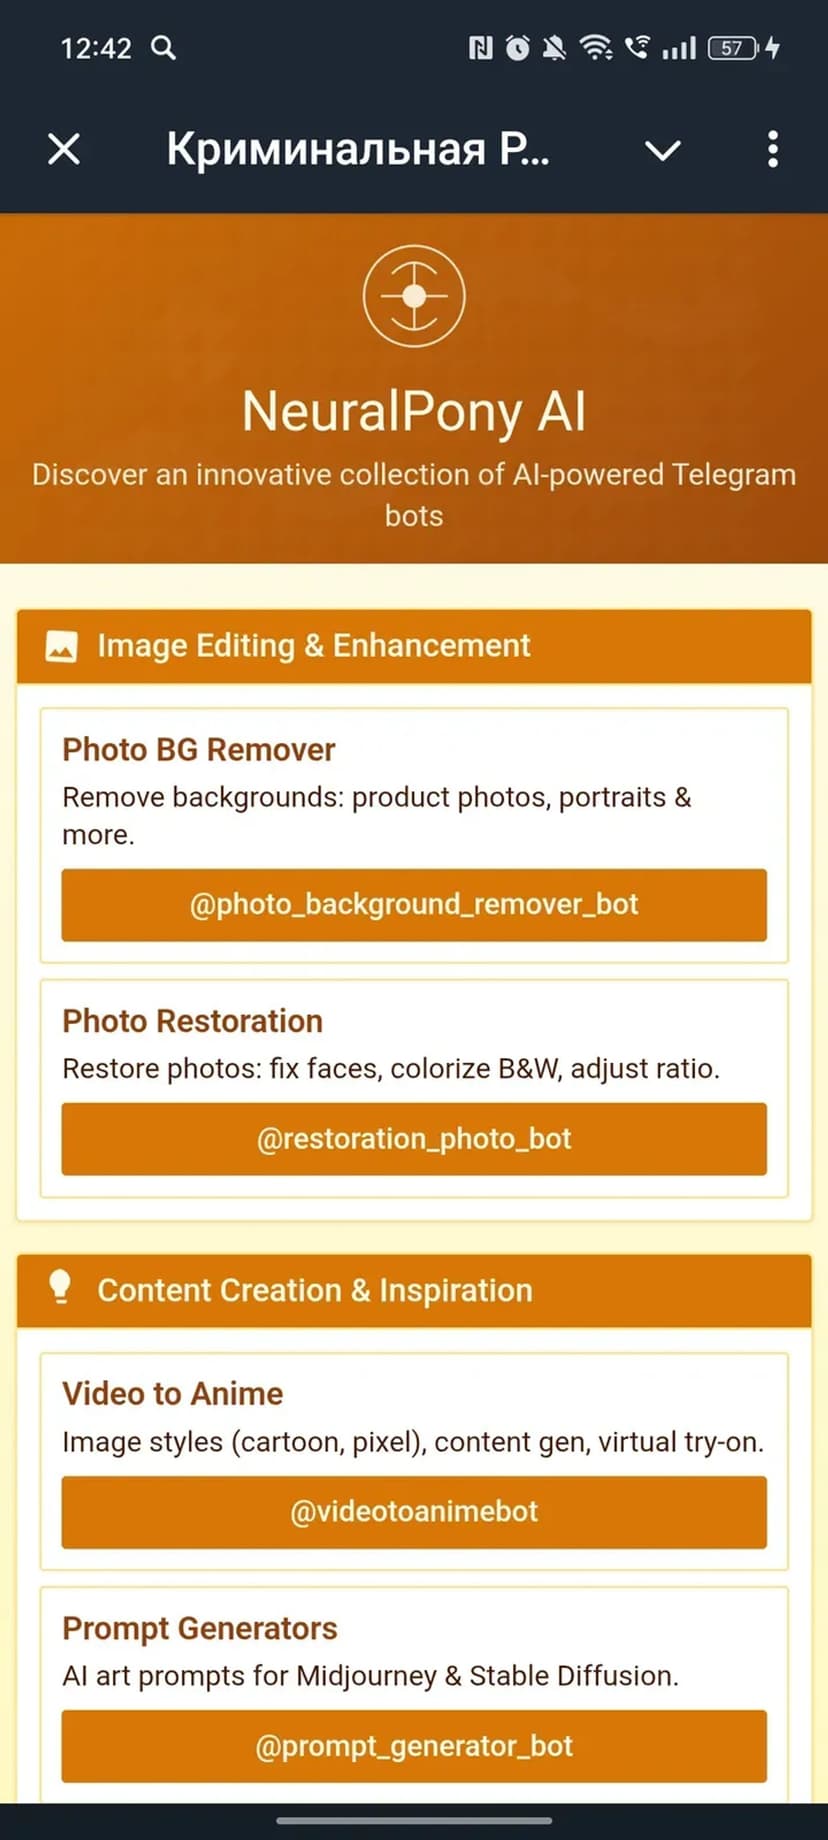Tap the Криминальная Р... page title
Viewport: 828px width, 1840px height.
click(x=358, y=150)
